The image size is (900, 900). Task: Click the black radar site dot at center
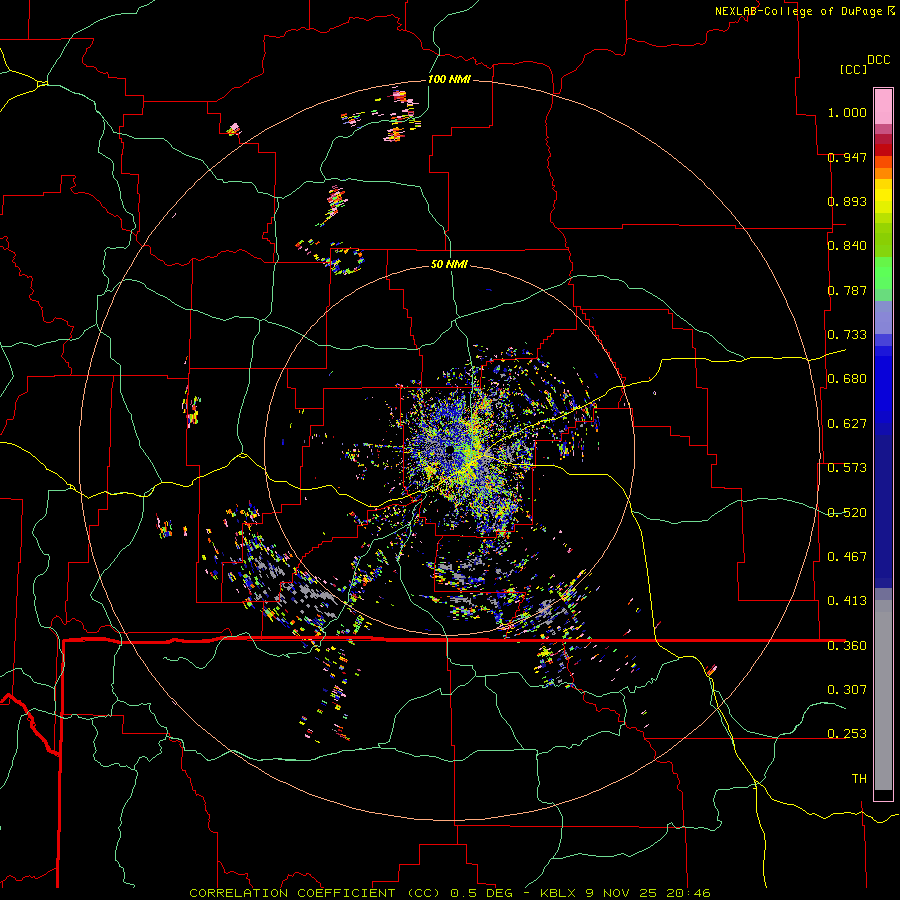click(x=449, y=451)
